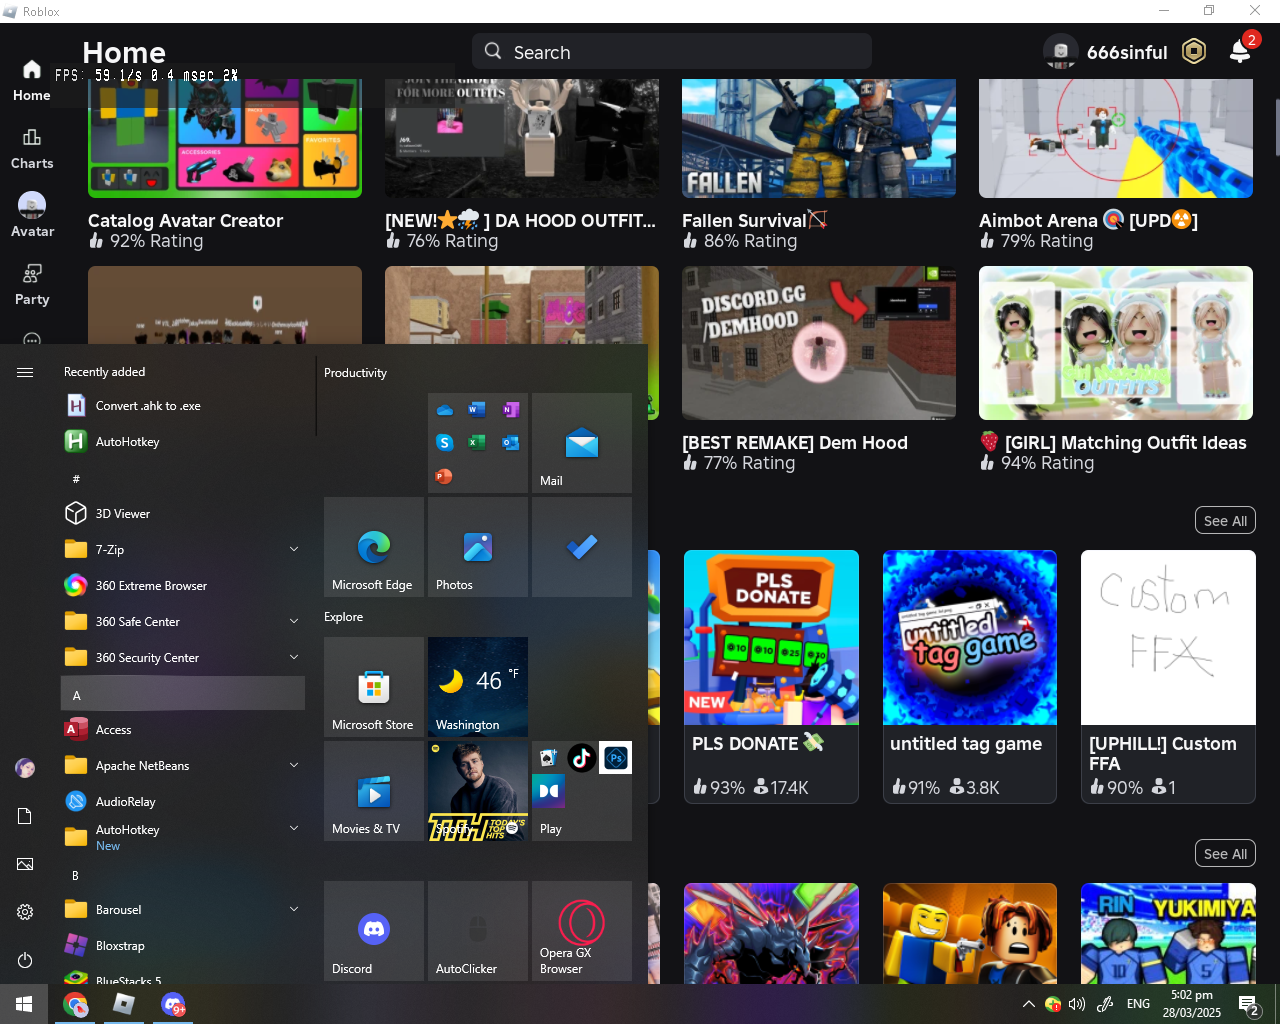Open the Mail tile
The width and height of the screenshot is (1280, 1024).
pos(582,443)
